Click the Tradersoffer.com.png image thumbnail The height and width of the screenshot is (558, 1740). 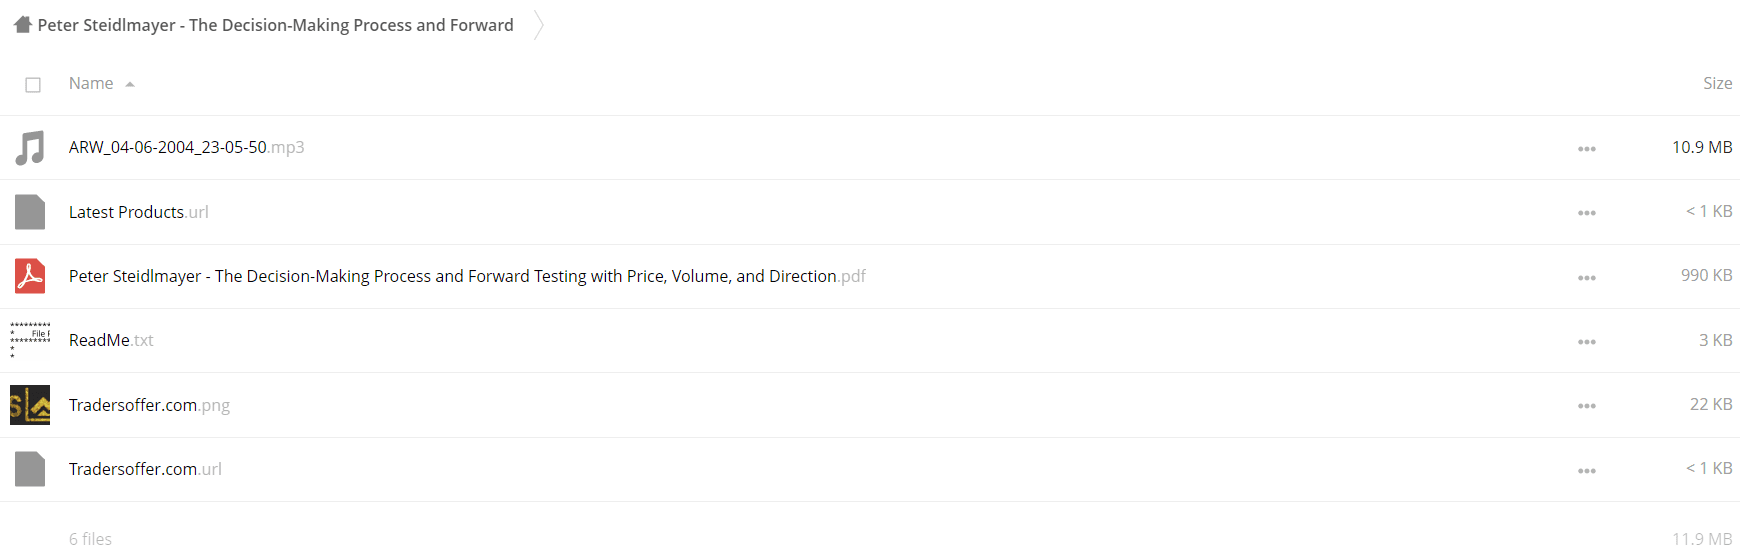30,405
